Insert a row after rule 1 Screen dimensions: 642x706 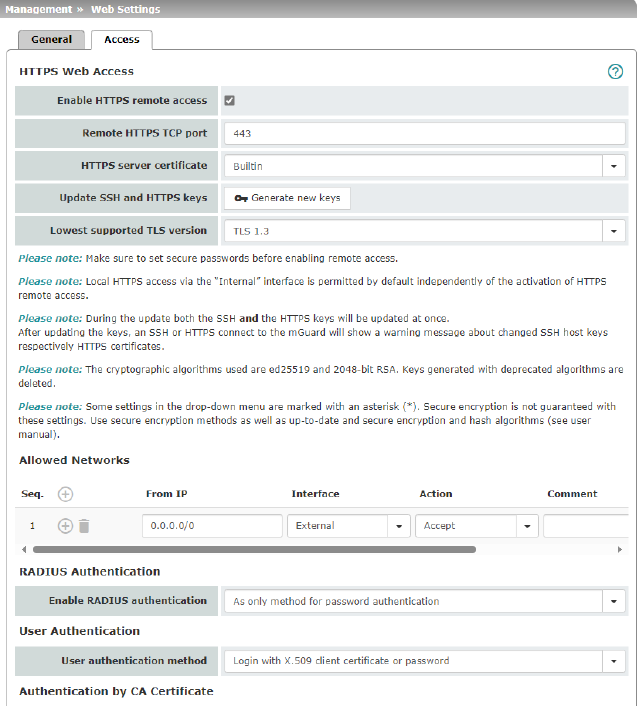[65, 525]
